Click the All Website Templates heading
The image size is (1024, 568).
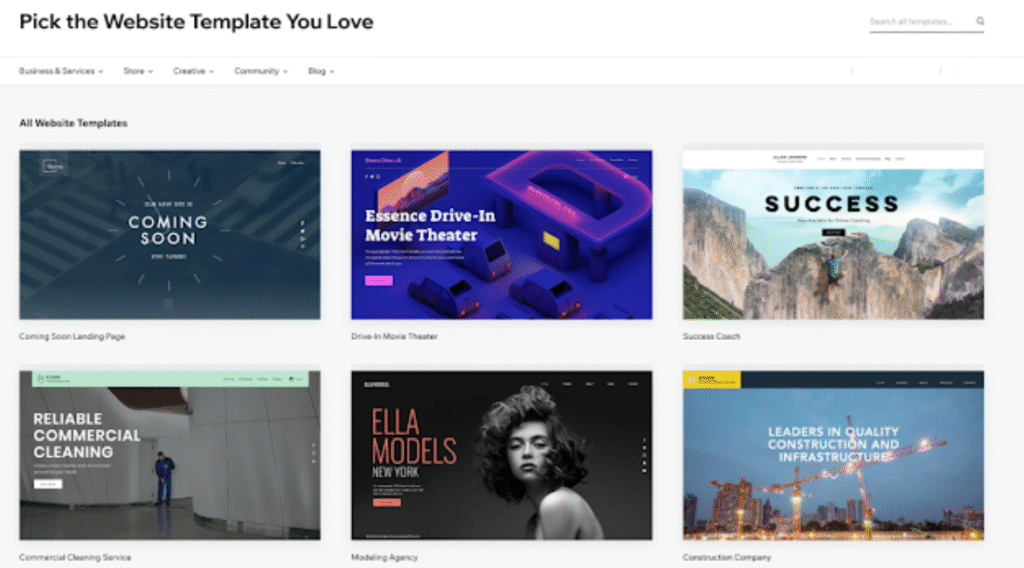coord(73,123)
